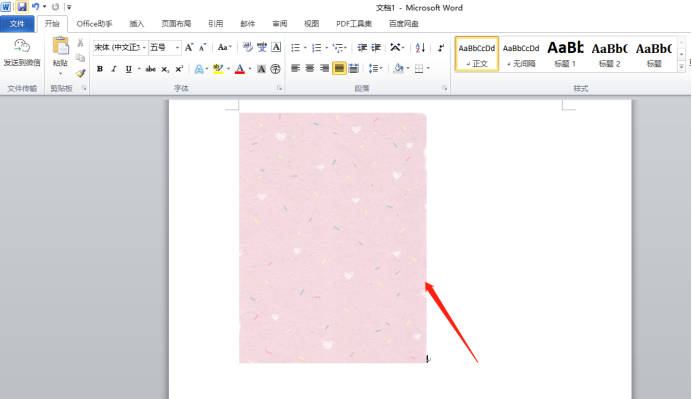Toggle character shading A icon
Image resolution: width=692 pixels, height=399 pixels.
pos(261,69)
